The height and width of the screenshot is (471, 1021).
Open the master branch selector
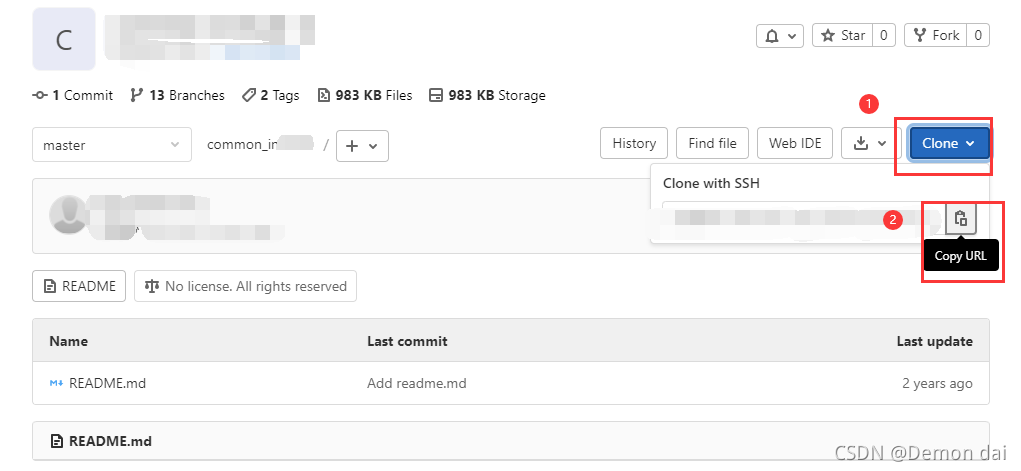pyautogui.click(x=112, y=145)
